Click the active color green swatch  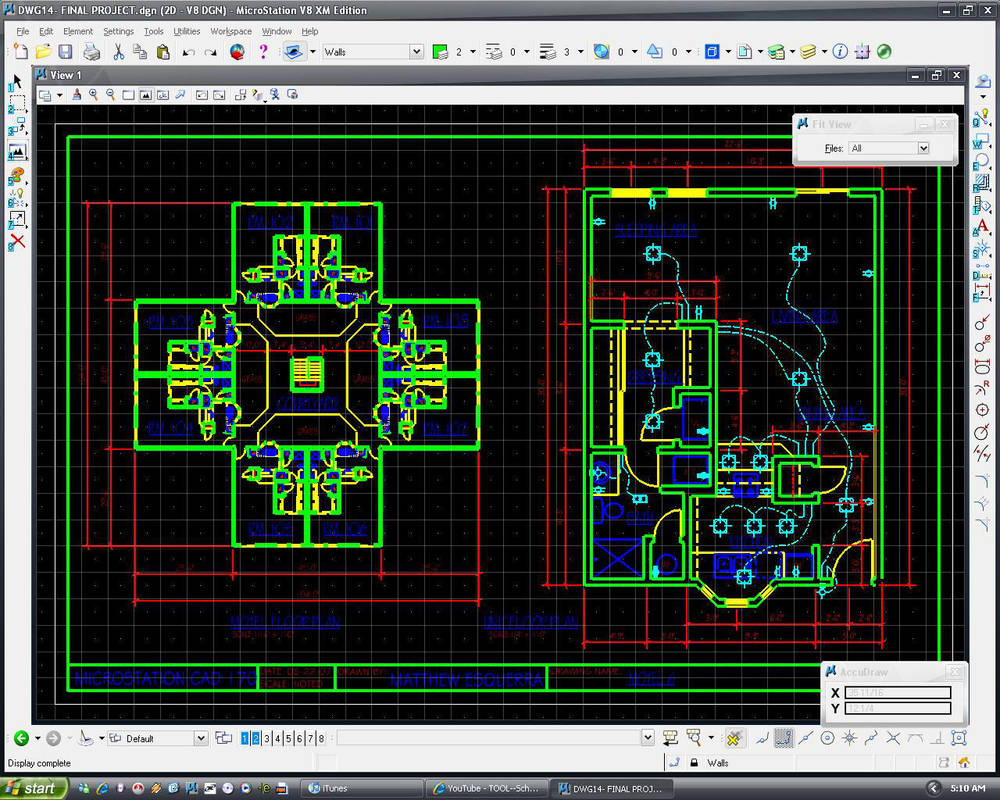tap(439, 52)
